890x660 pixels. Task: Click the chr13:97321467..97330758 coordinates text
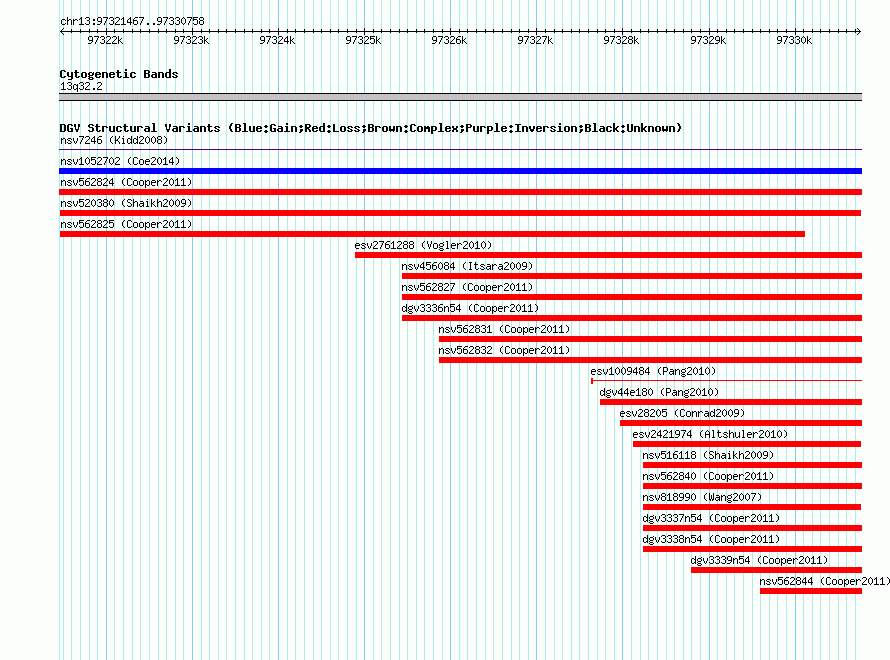132,21
